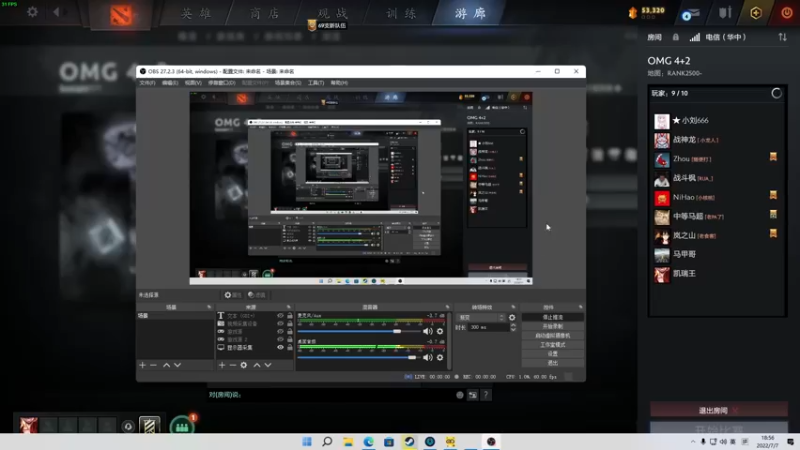Click 开始录制 button in OBS
Viewport: 800px width, 450px height.
553,327
